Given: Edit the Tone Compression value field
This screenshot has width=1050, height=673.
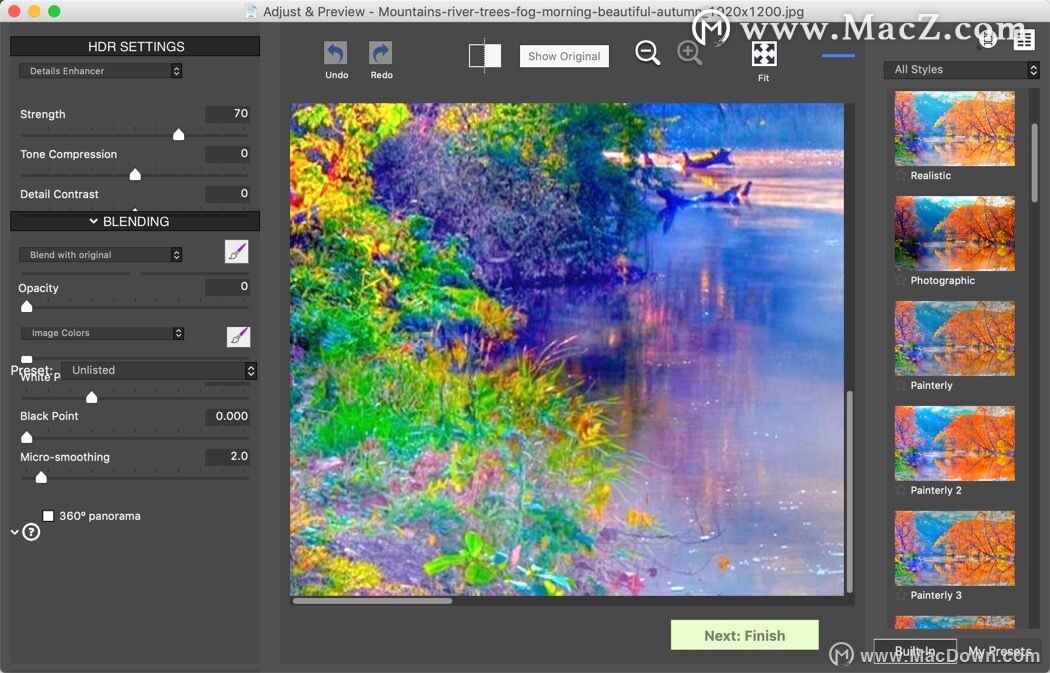Looking at the screenshot, I should (x=227, y=154).
